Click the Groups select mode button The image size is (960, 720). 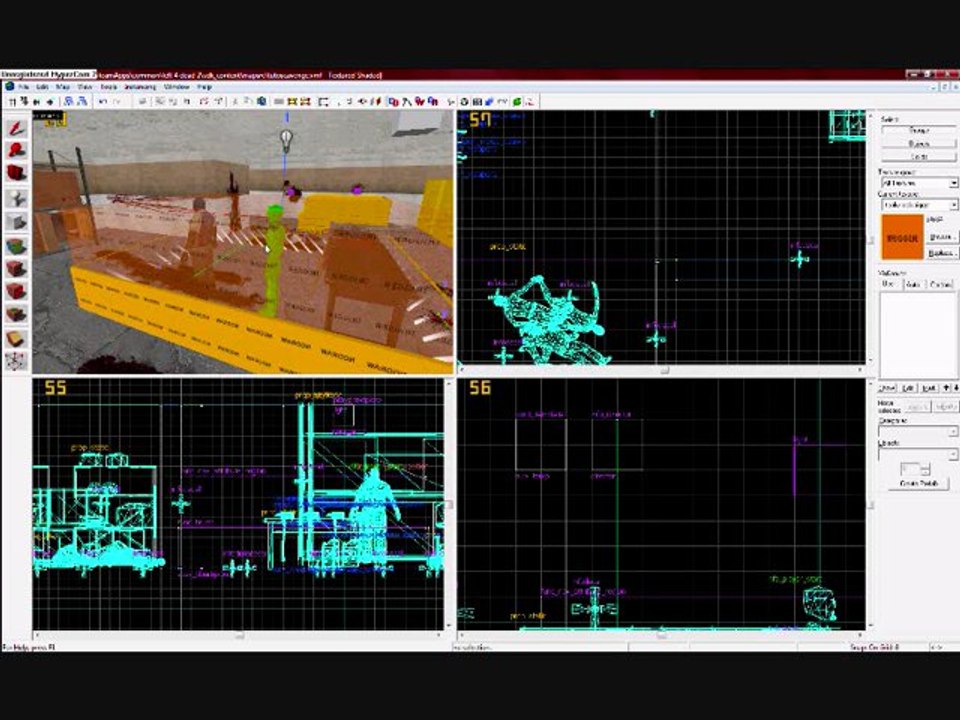click(x=918, y=130)
